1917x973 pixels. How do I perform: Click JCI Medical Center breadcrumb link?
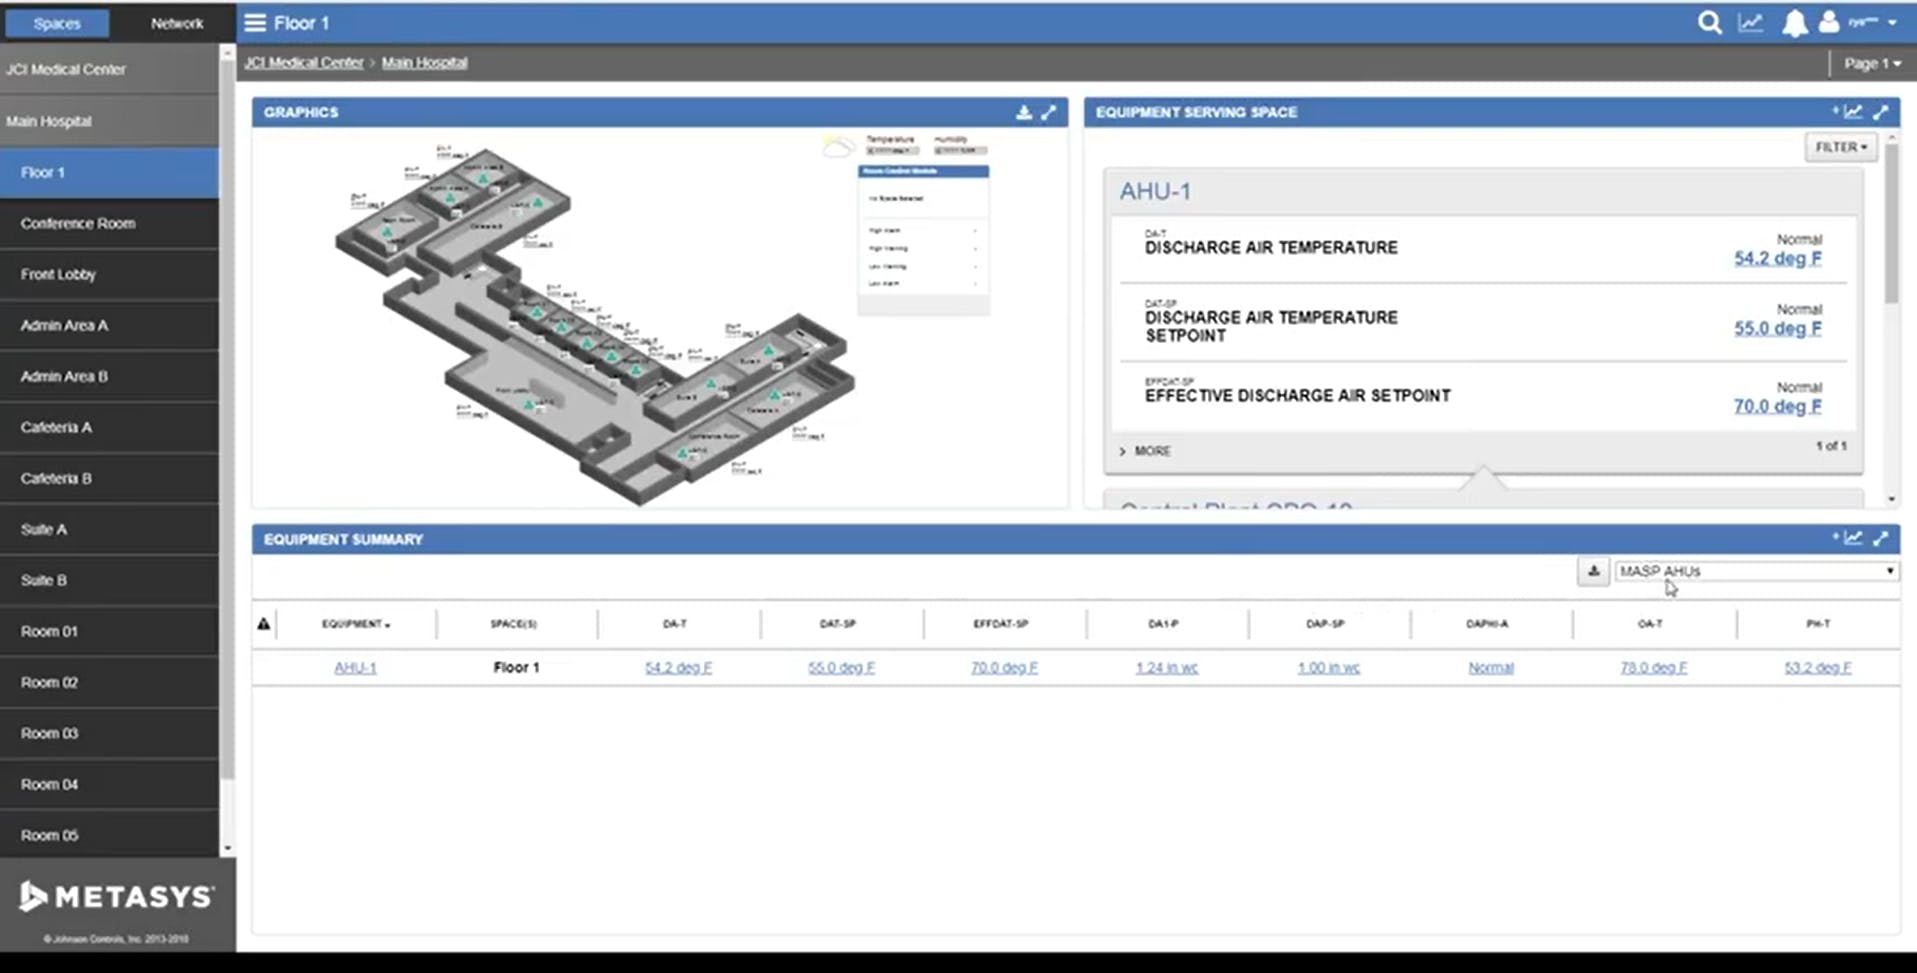pos(304,62)
